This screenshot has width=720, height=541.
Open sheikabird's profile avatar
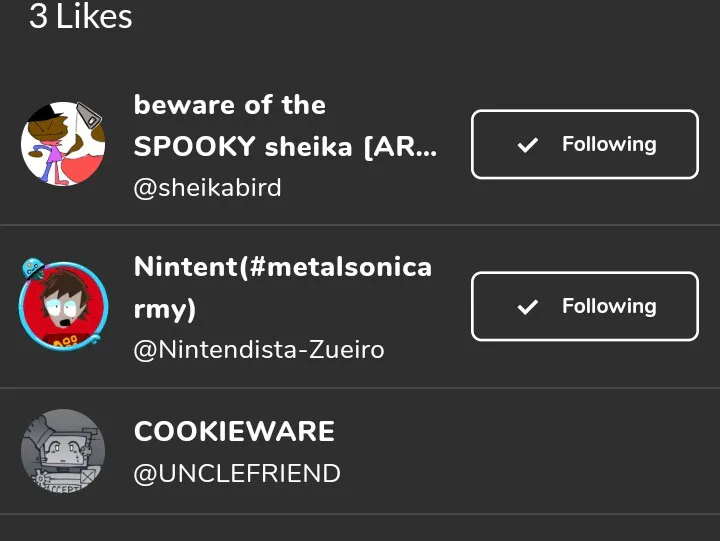(x=63, y=144)
